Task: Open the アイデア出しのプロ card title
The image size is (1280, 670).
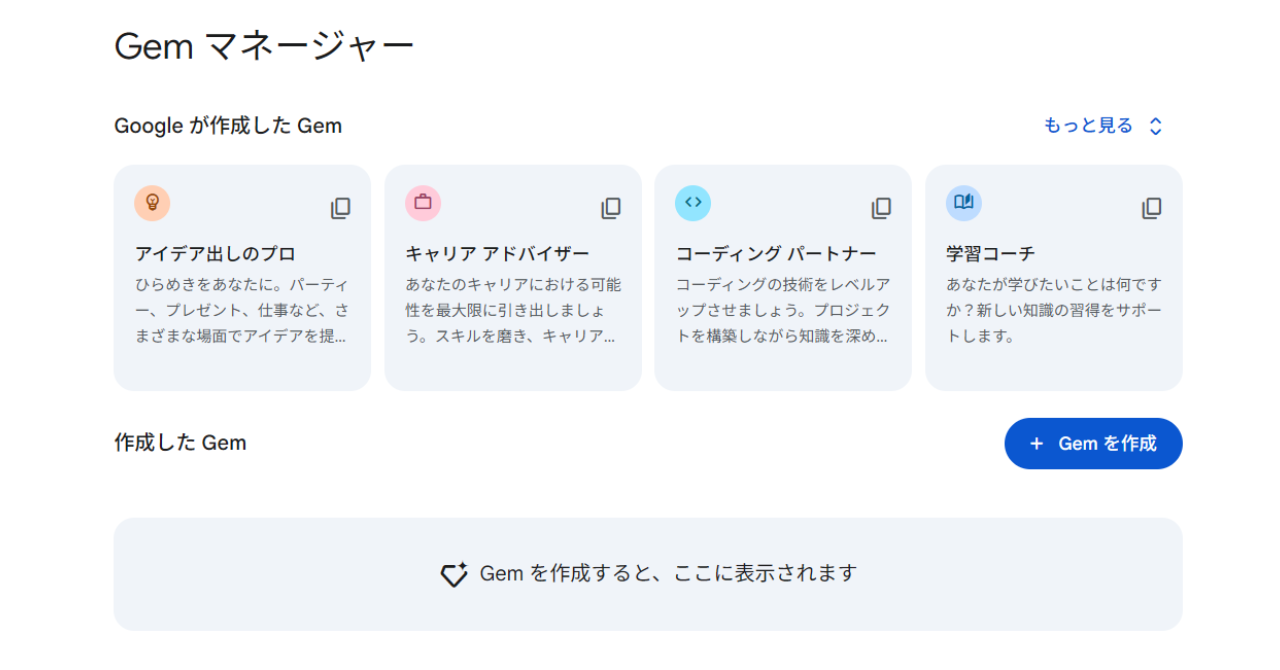Action: (x=215, y=254)
